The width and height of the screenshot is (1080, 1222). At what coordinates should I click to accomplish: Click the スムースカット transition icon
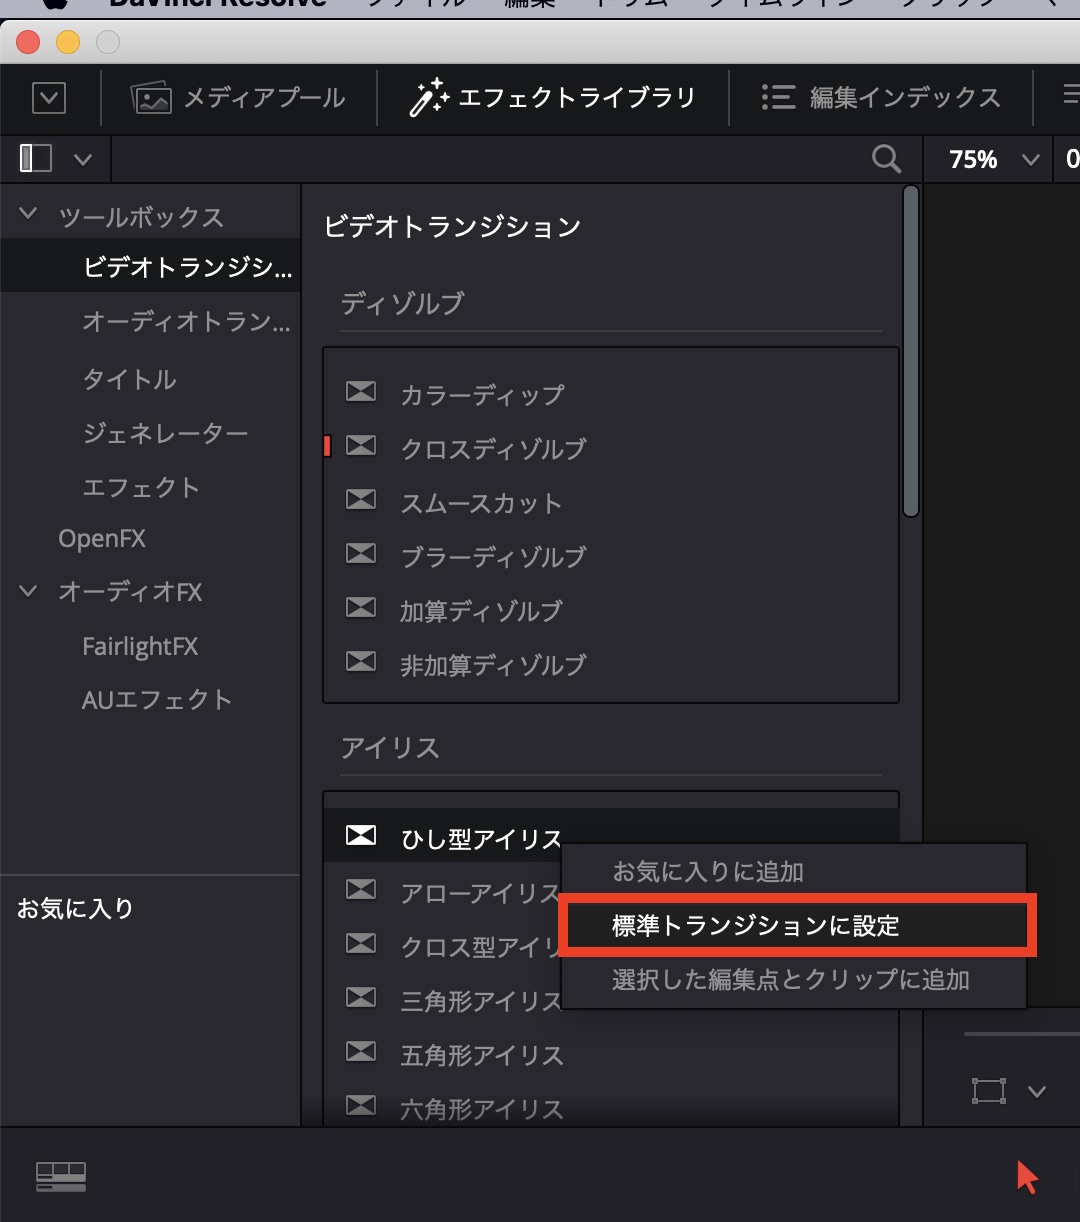pos(361,499)
